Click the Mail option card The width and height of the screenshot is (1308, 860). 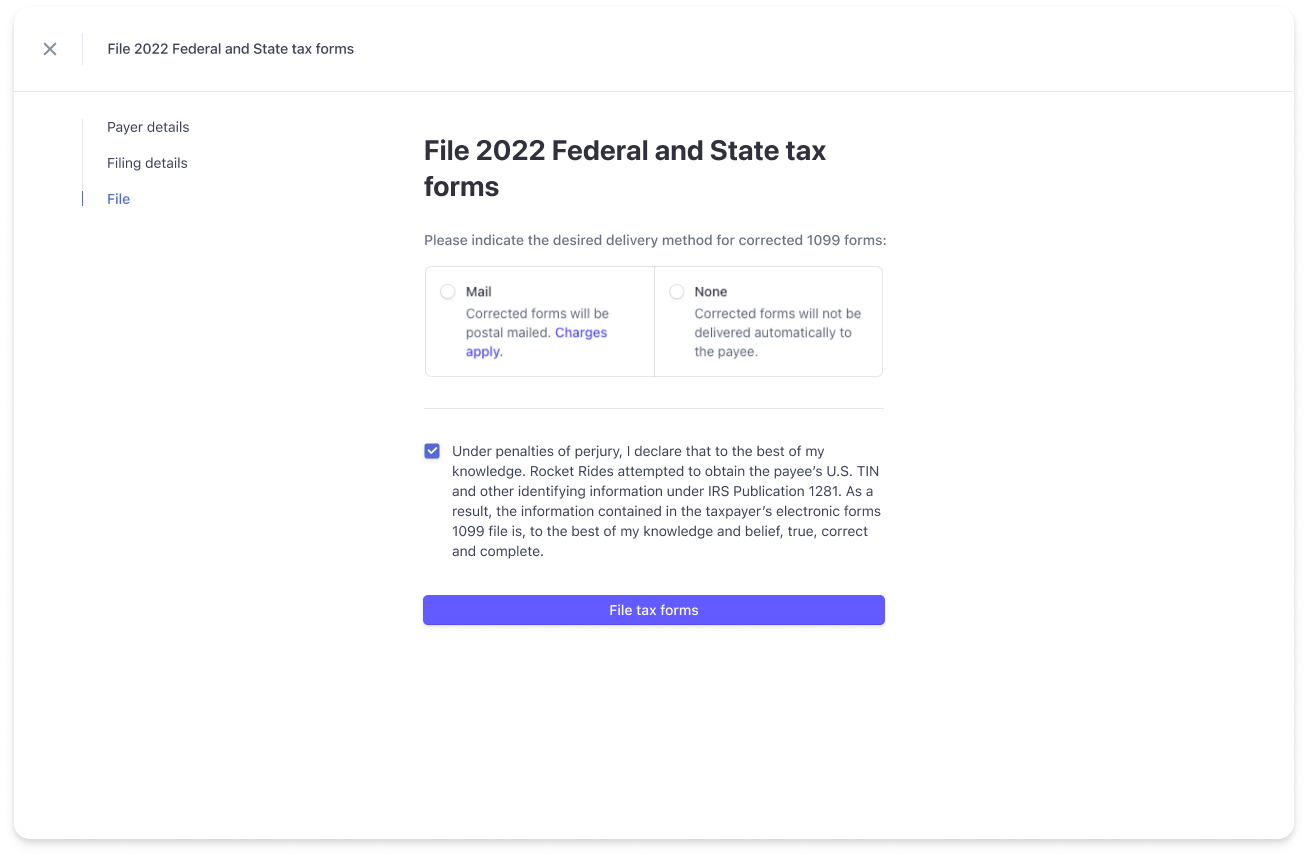[539, 320]
